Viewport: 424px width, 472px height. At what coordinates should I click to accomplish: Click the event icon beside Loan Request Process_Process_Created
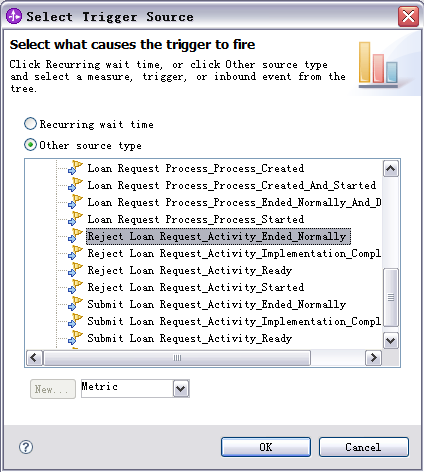pos(75,168)
